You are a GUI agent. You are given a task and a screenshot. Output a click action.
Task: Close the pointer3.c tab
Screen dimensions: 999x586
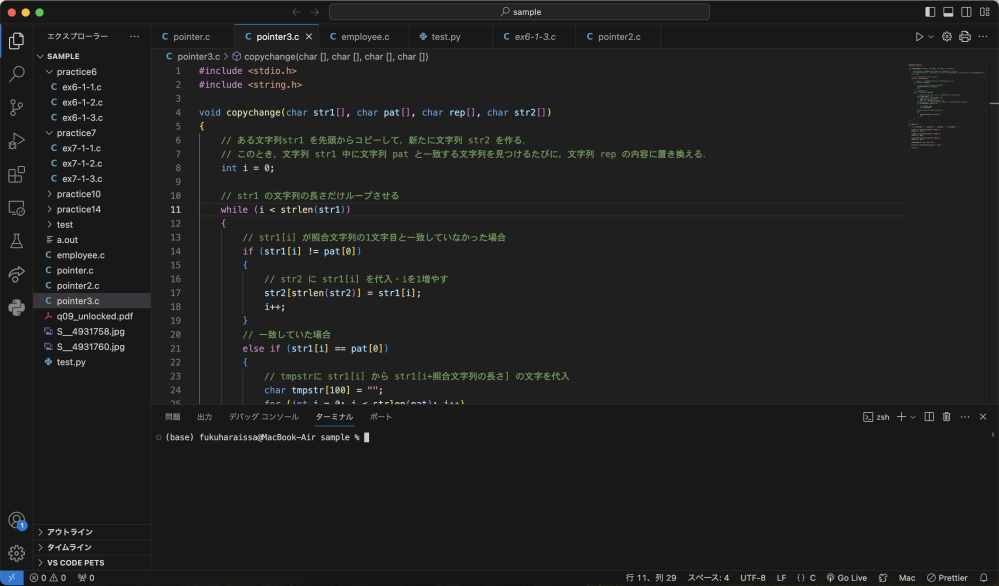coord(309,37)
